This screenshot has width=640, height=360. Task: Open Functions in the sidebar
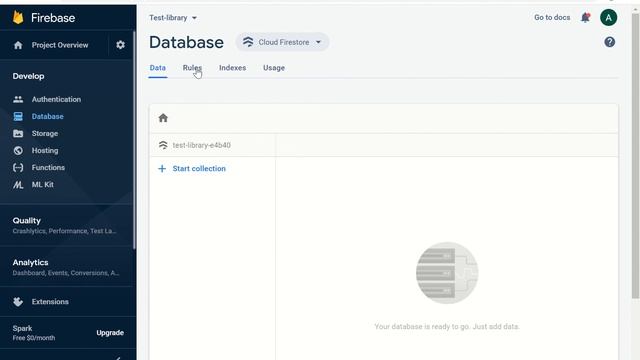[48, 167]
